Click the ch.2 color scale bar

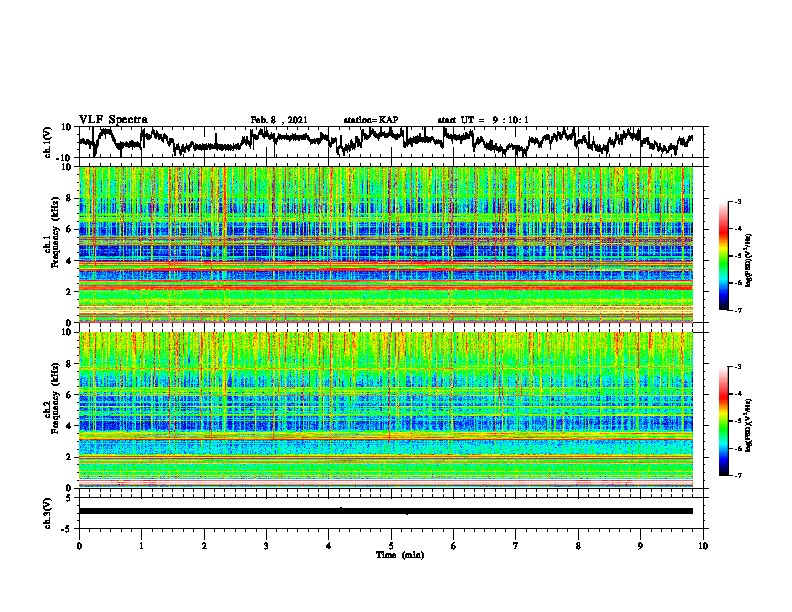[724, 421]
